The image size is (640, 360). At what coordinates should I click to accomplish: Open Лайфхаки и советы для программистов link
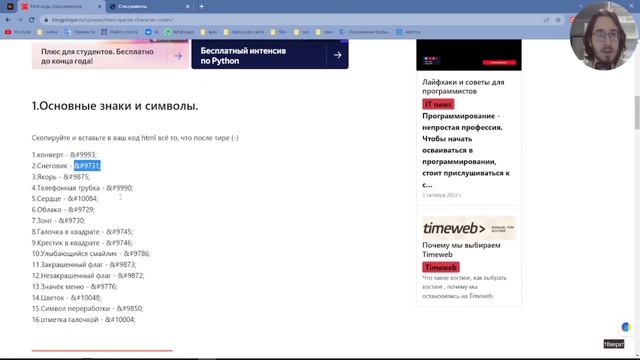tap(463, 87)
